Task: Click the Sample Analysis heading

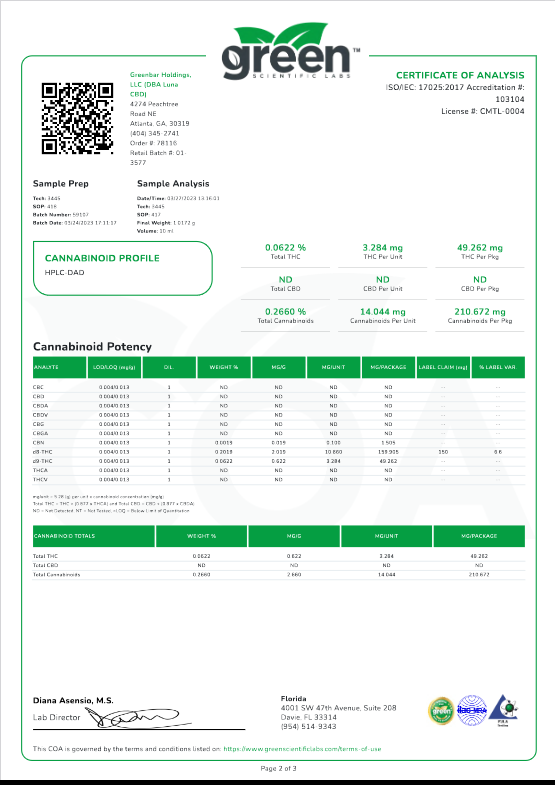Action: click(x=173, y=183)
